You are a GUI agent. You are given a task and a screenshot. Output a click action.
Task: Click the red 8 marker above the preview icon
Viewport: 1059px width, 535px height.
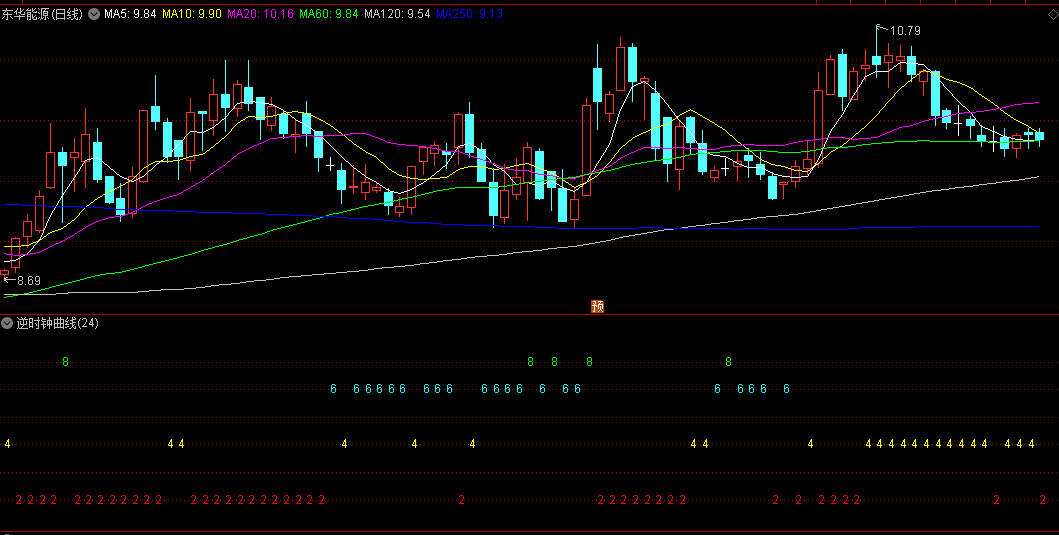click(x=589, y=361)
